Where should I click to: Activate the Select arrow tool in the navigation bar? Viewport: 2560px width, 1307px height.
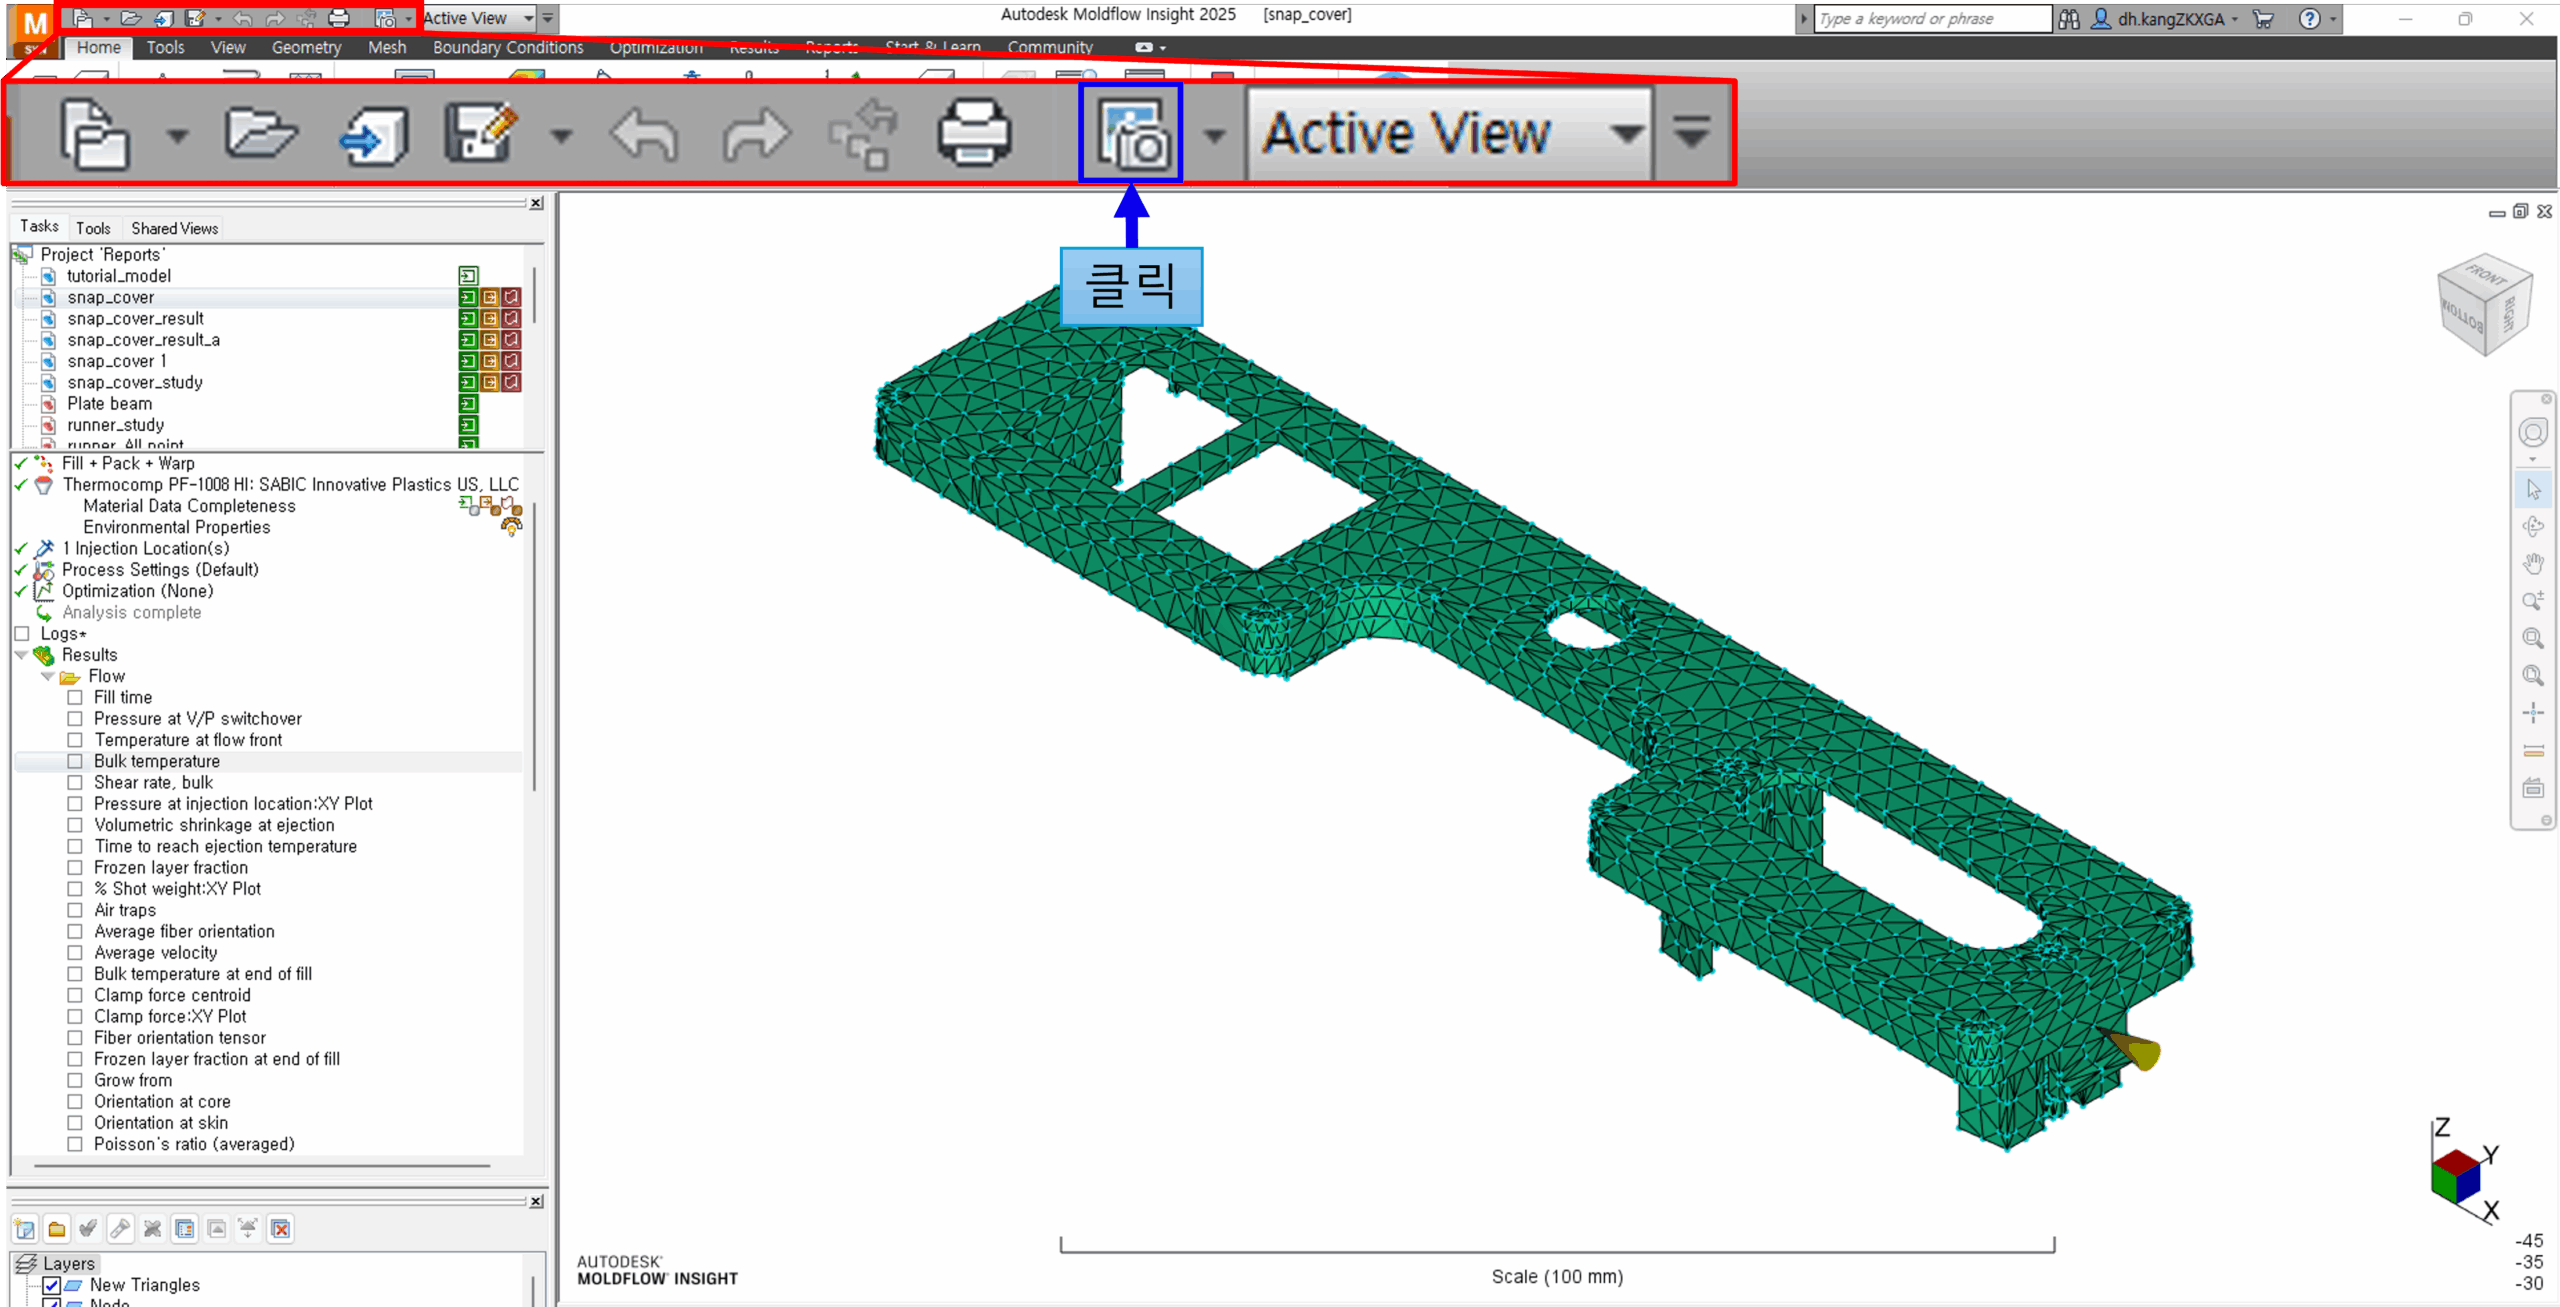point(2533,489)
